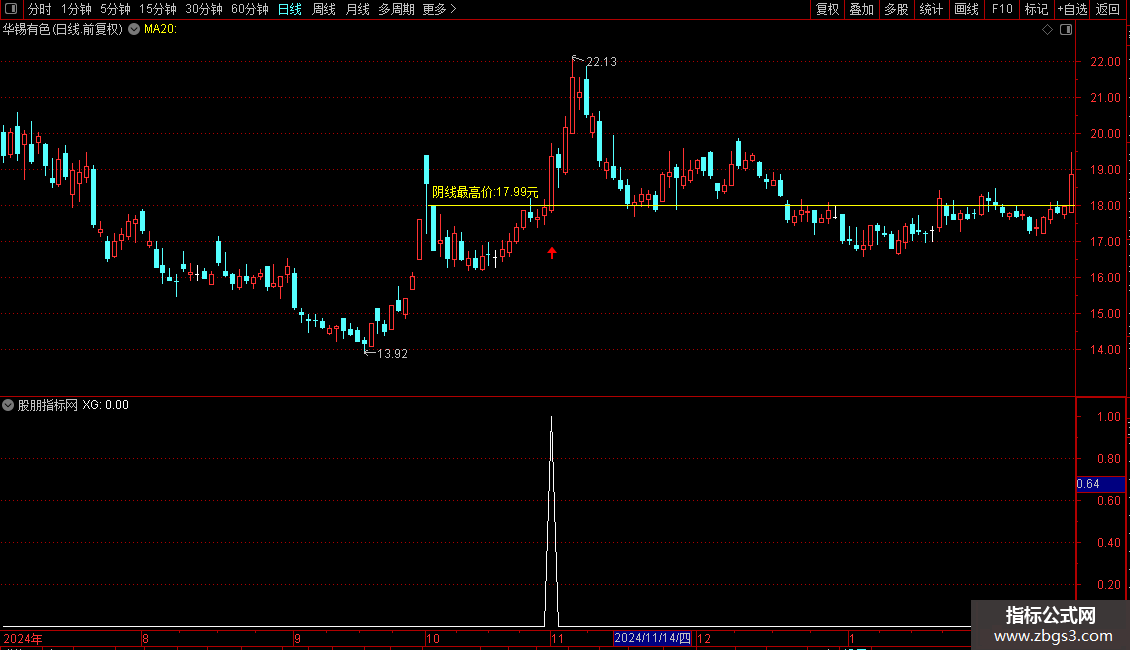Switch to 分时 intraday chart
This screenshot has height=650, width=1130.
pos(40,9)
